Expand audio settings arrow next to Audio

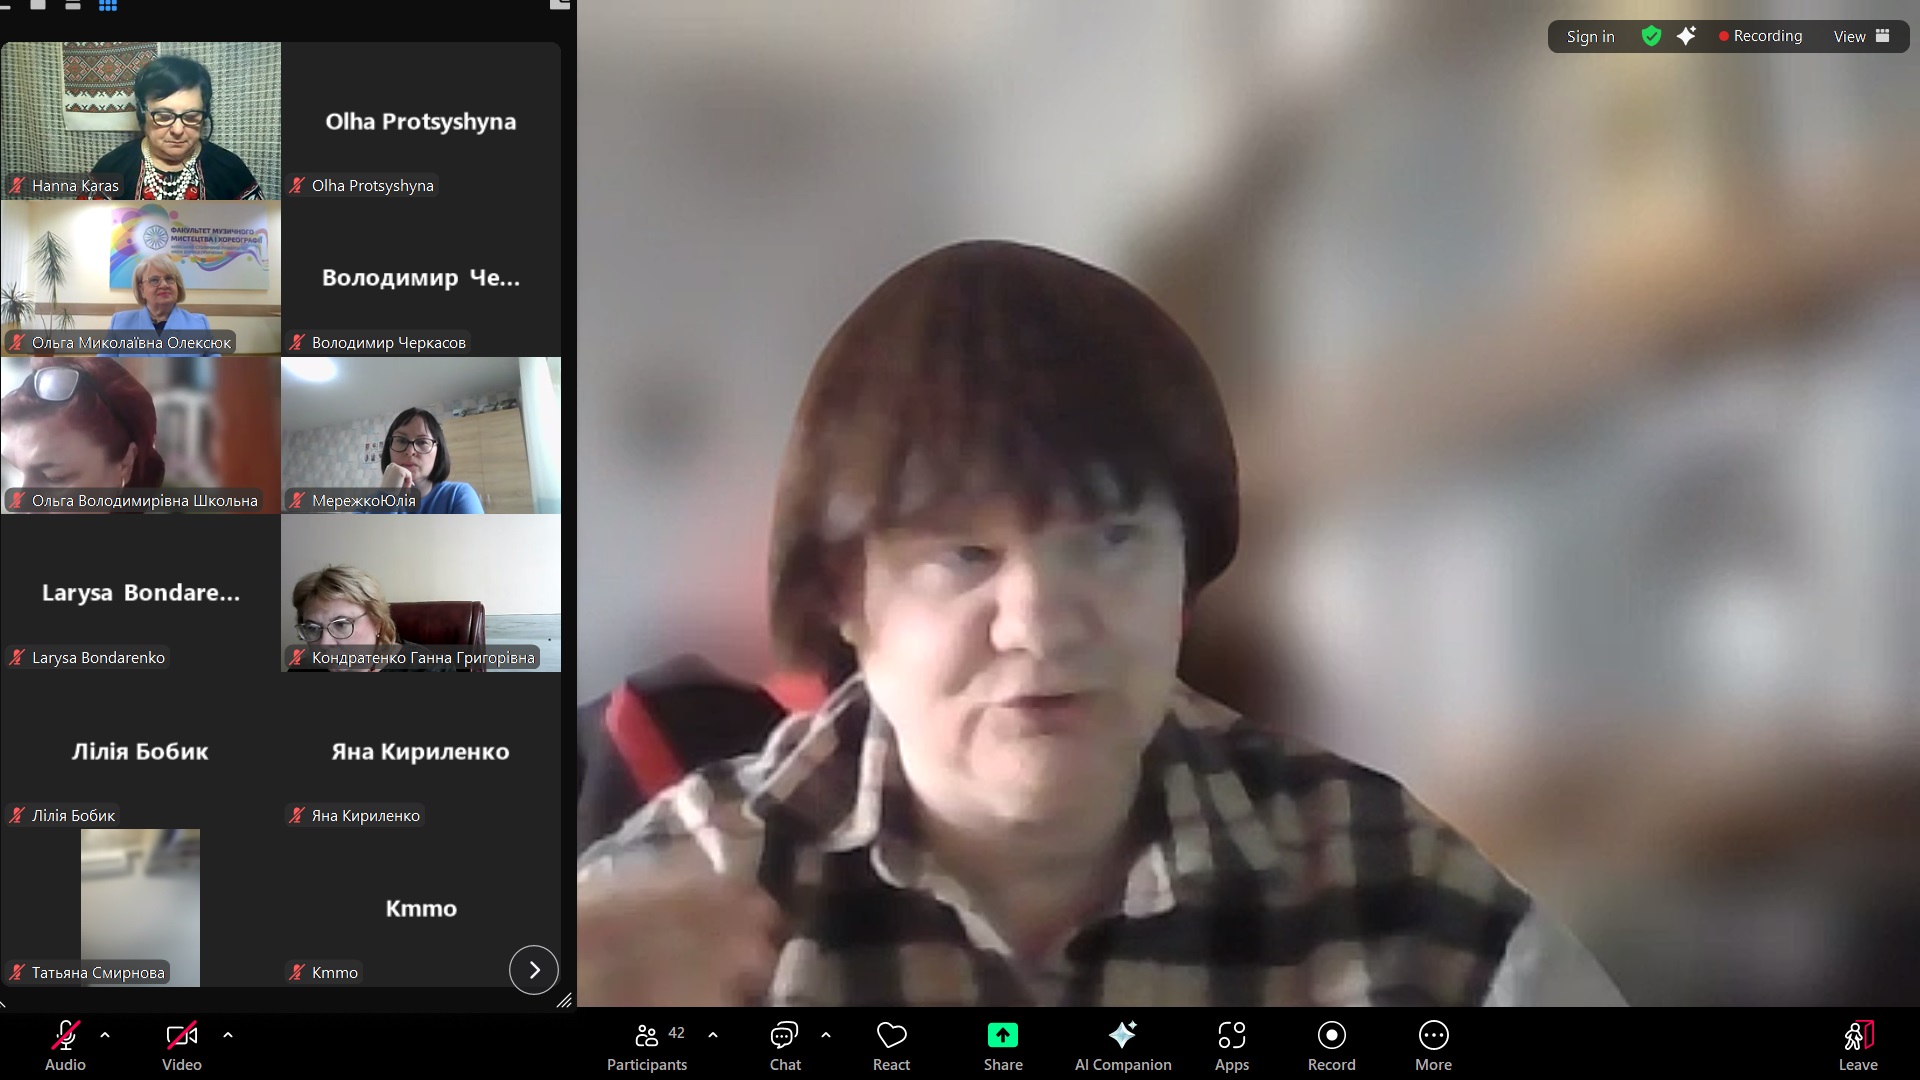105,1035
